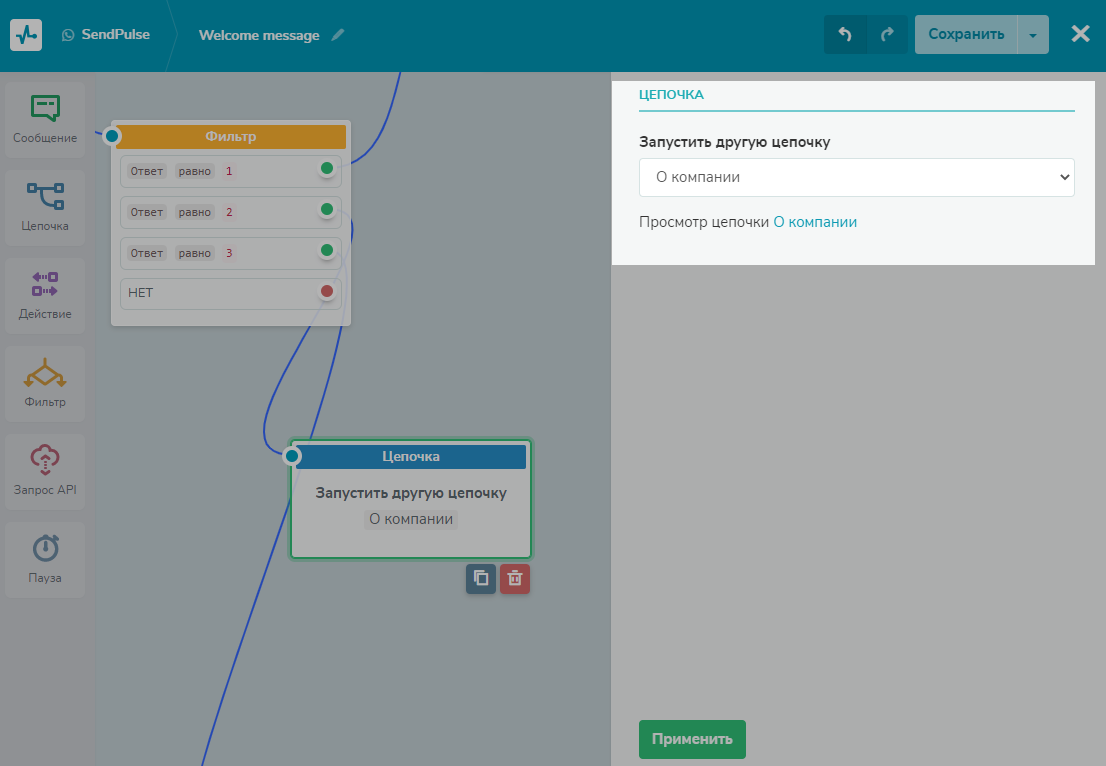Duplicate the Цепочка block
Viewport: 1106px width, 766px height.
[481, 578]
